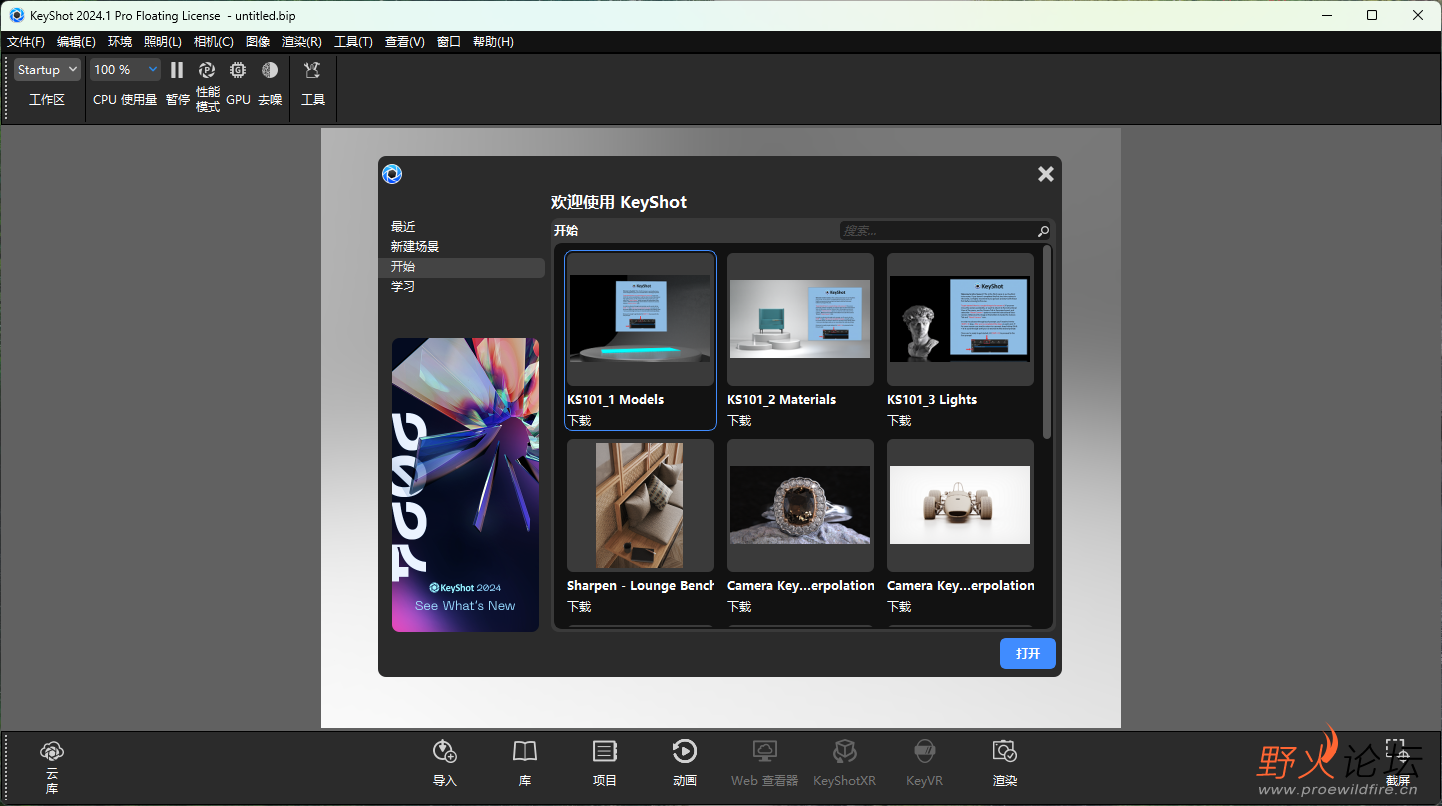Click the 导入 import icon
This screenshot has width=1442, height=806.
pyautogui.click(x=445, y=751)
